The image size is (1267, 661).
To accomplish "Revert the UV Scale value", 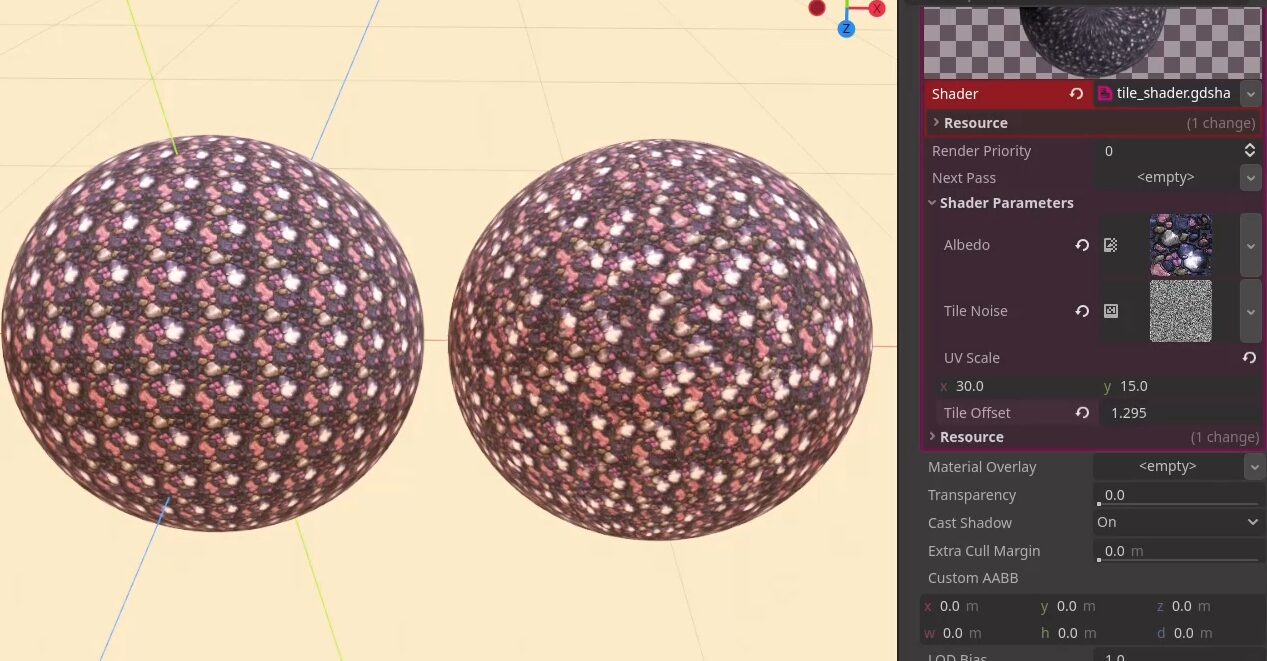I will (1249, 358).
